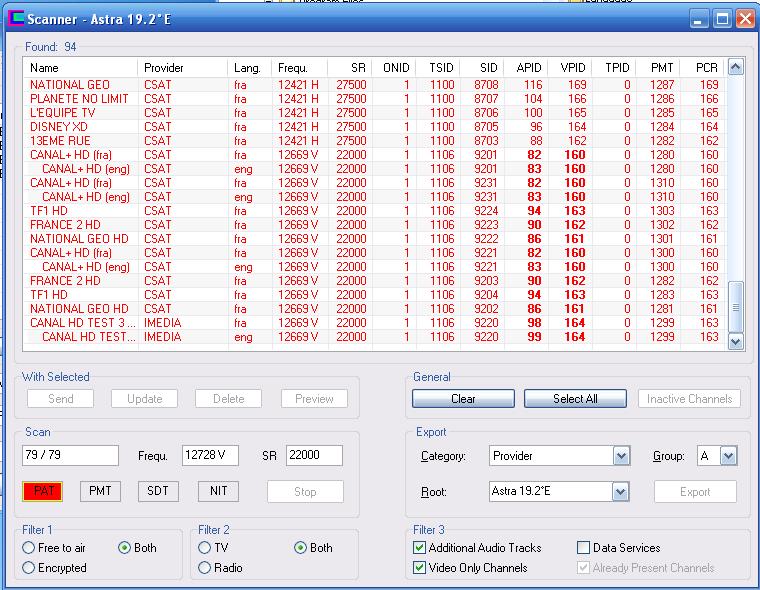Select the NATIONAL GEO channel row

point(374,85)
